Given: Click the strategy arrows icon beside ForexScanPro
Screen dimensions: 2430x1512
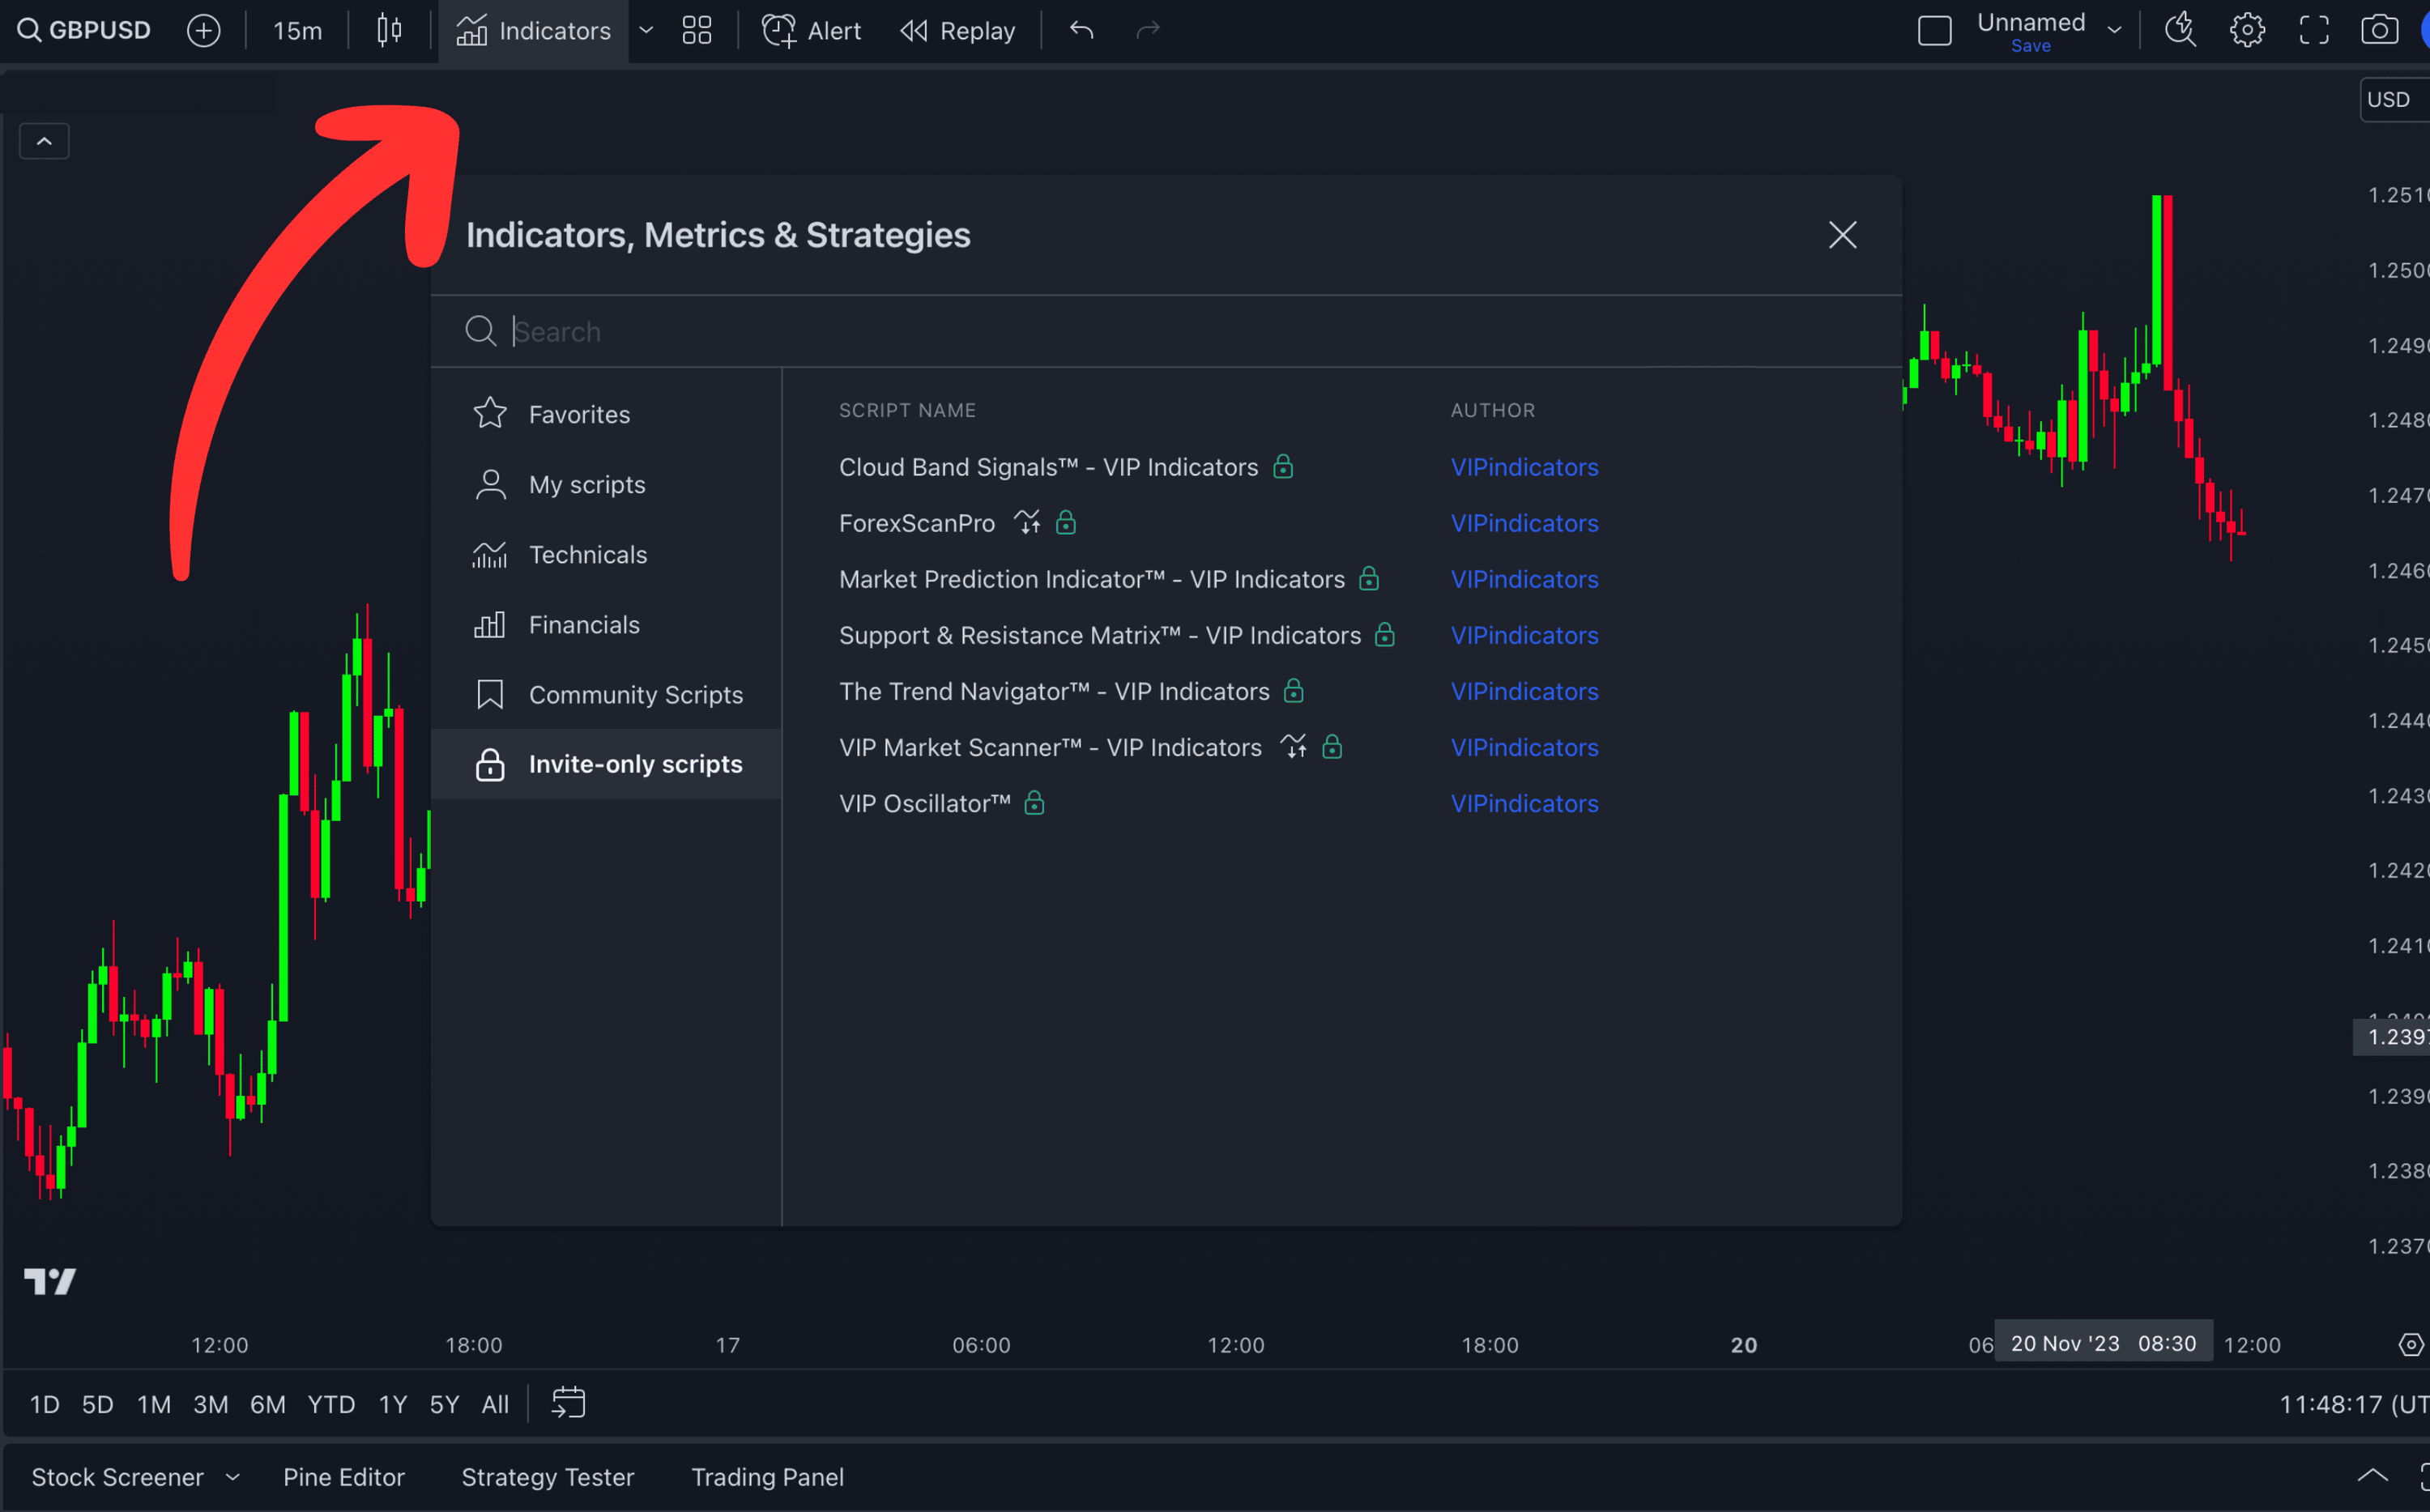Looking at the screenshot, I should tap(1027, 522).
